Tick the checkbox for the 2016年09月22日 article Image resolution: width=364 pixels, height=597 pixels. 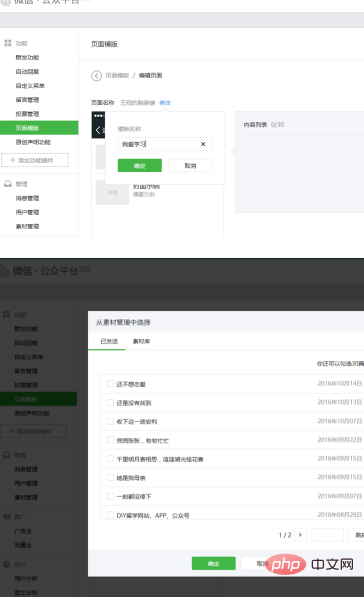[110, 440]
